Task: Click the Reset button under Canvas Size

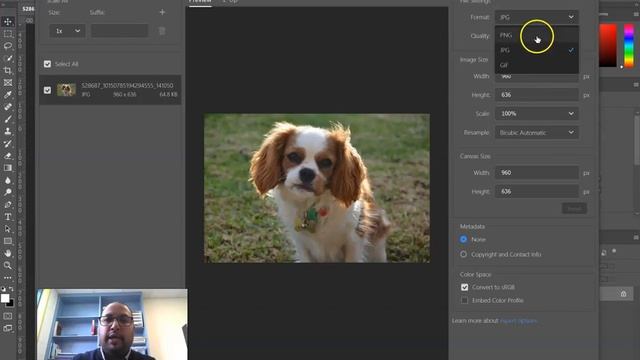Action: pos(574,208)
